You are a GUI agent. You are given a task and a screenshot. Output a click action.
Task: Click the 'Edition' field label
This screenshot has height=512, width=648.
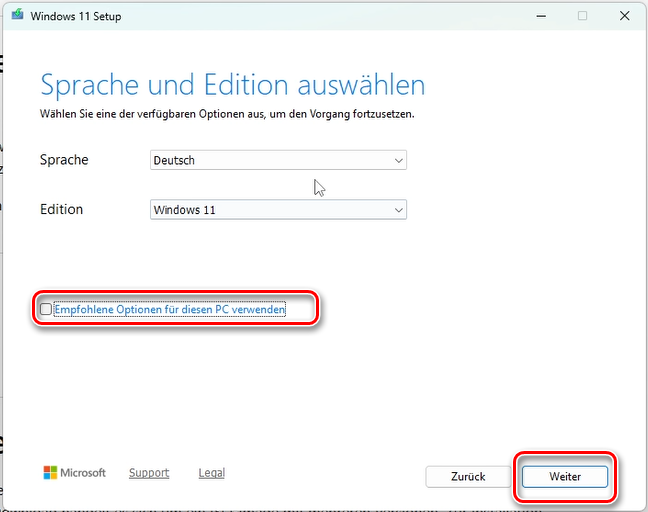(62, 209)
